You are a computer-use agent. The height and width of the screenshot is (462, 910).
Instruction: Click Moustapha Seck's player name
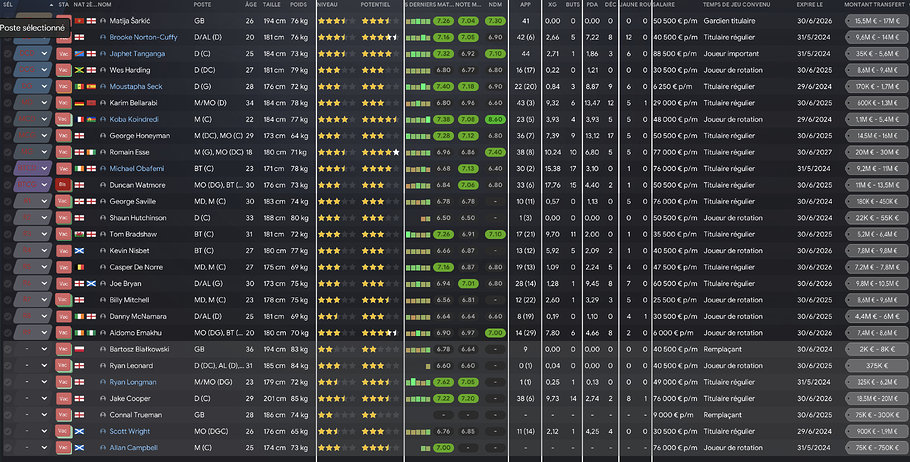coord(136,86)
